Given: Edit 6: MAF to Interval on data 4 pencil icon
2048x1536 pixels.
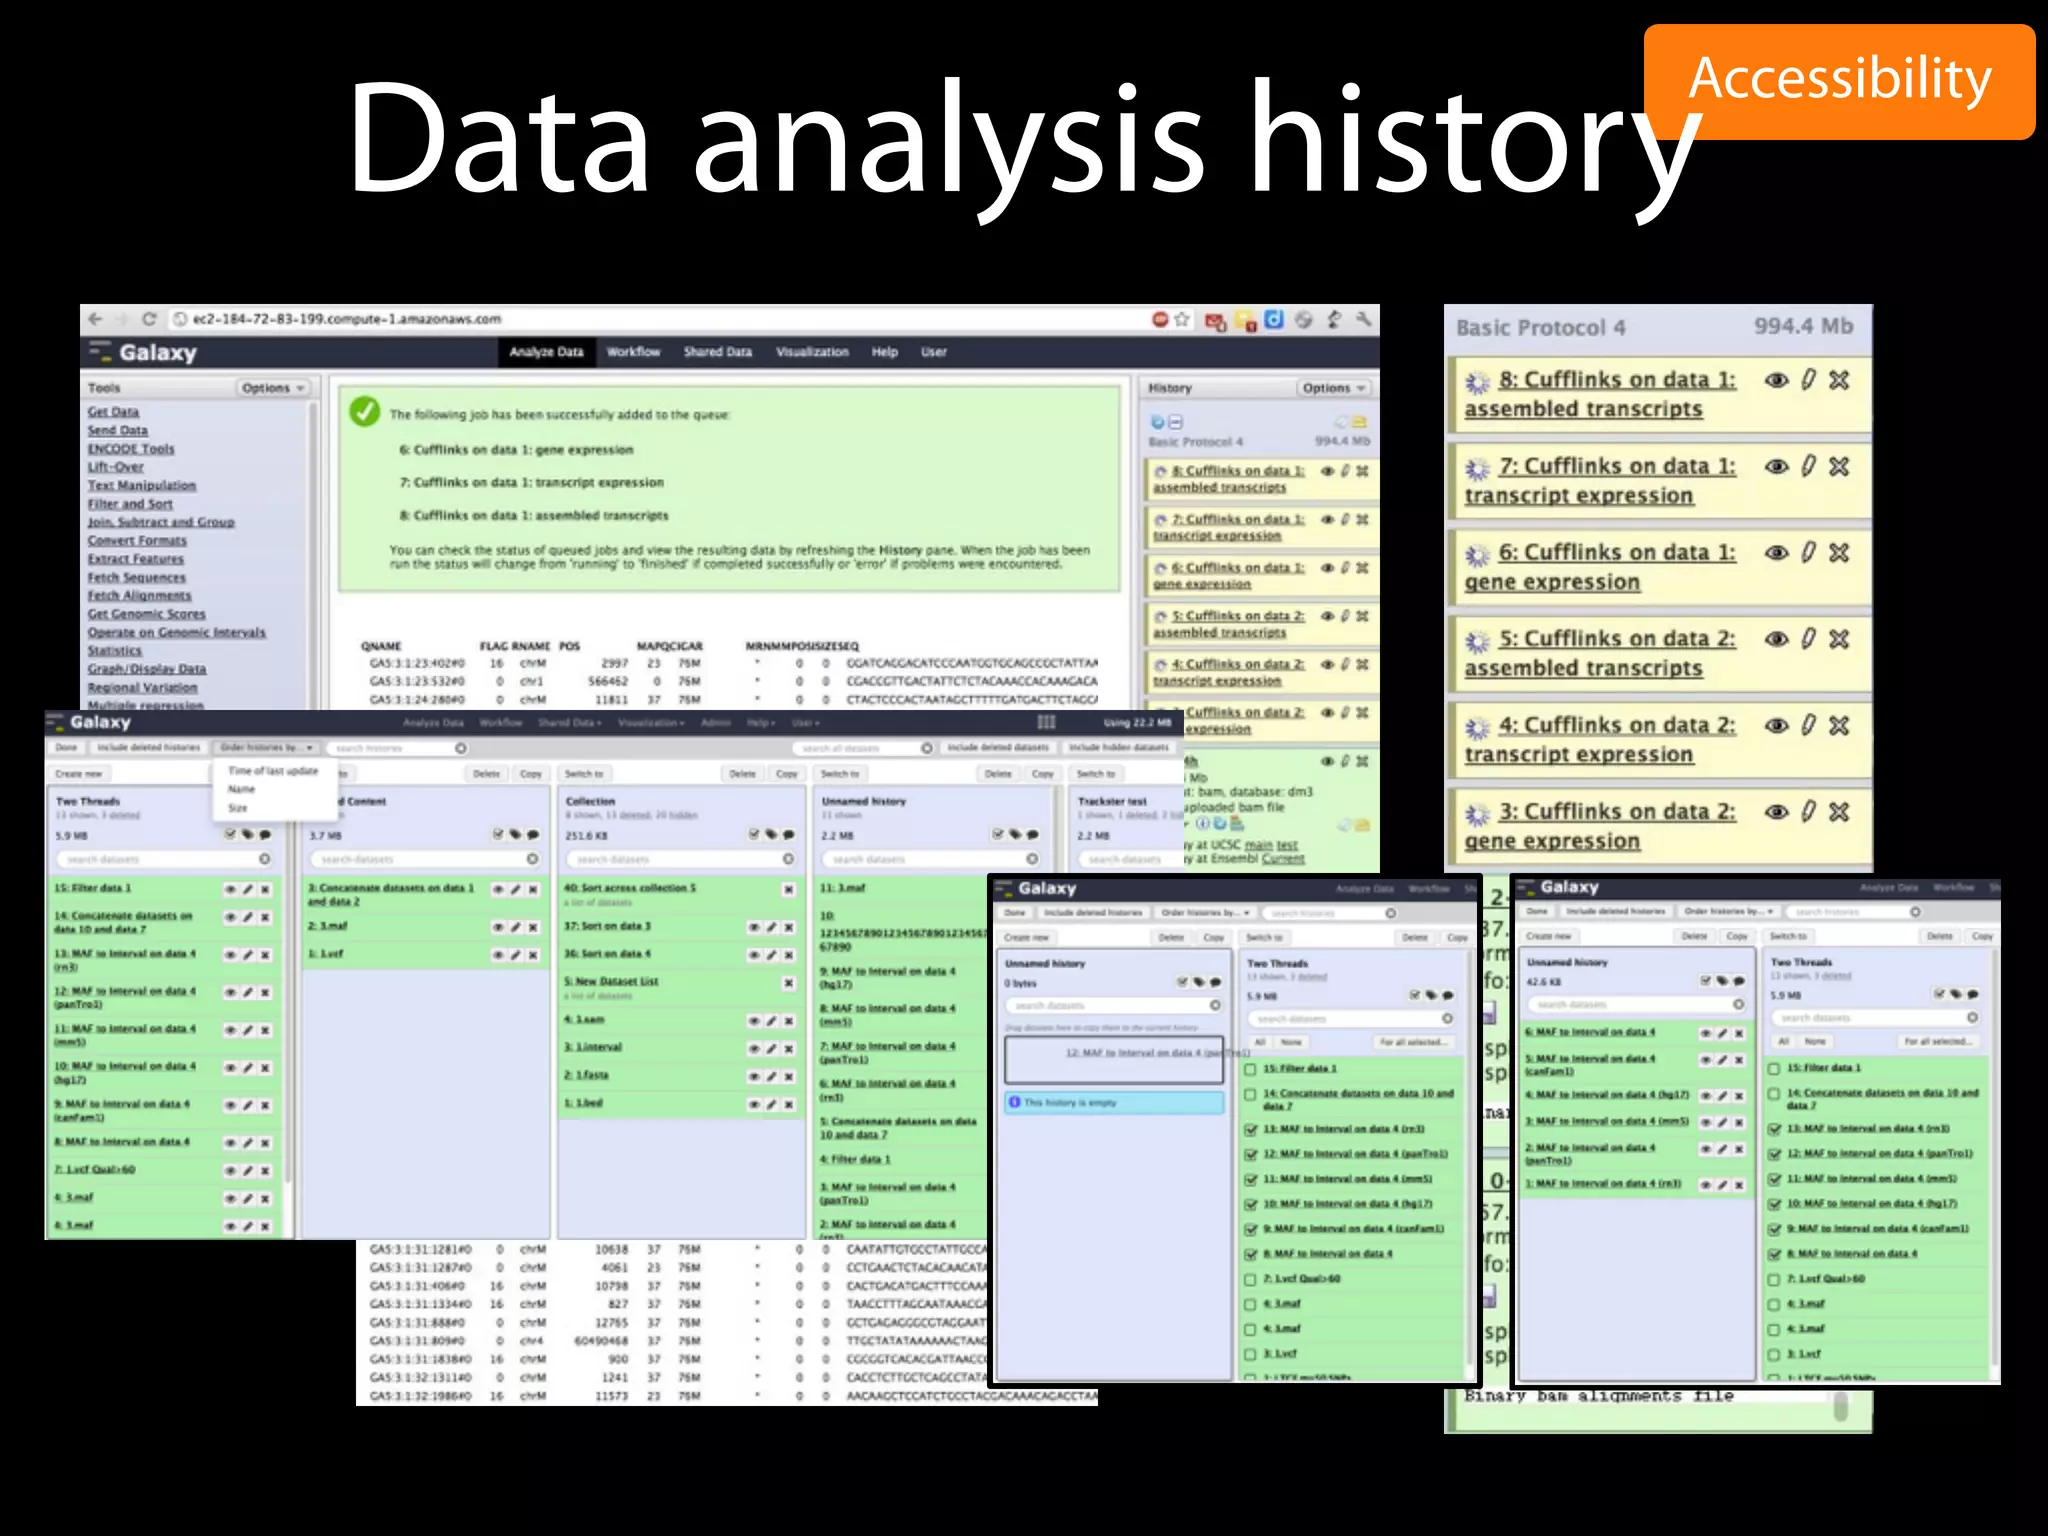Looking at the screenshot, I should click(x=1722, y=1033).
